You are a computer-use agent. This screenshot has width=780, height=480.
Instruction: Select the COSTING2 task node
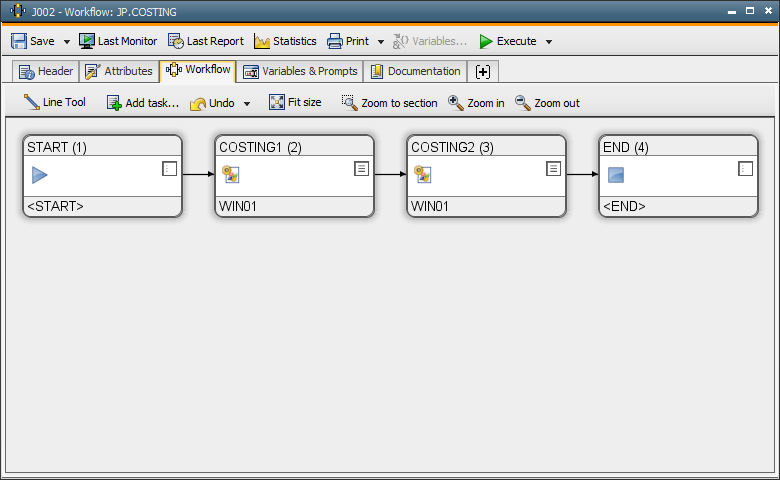[x=486, y=176]
